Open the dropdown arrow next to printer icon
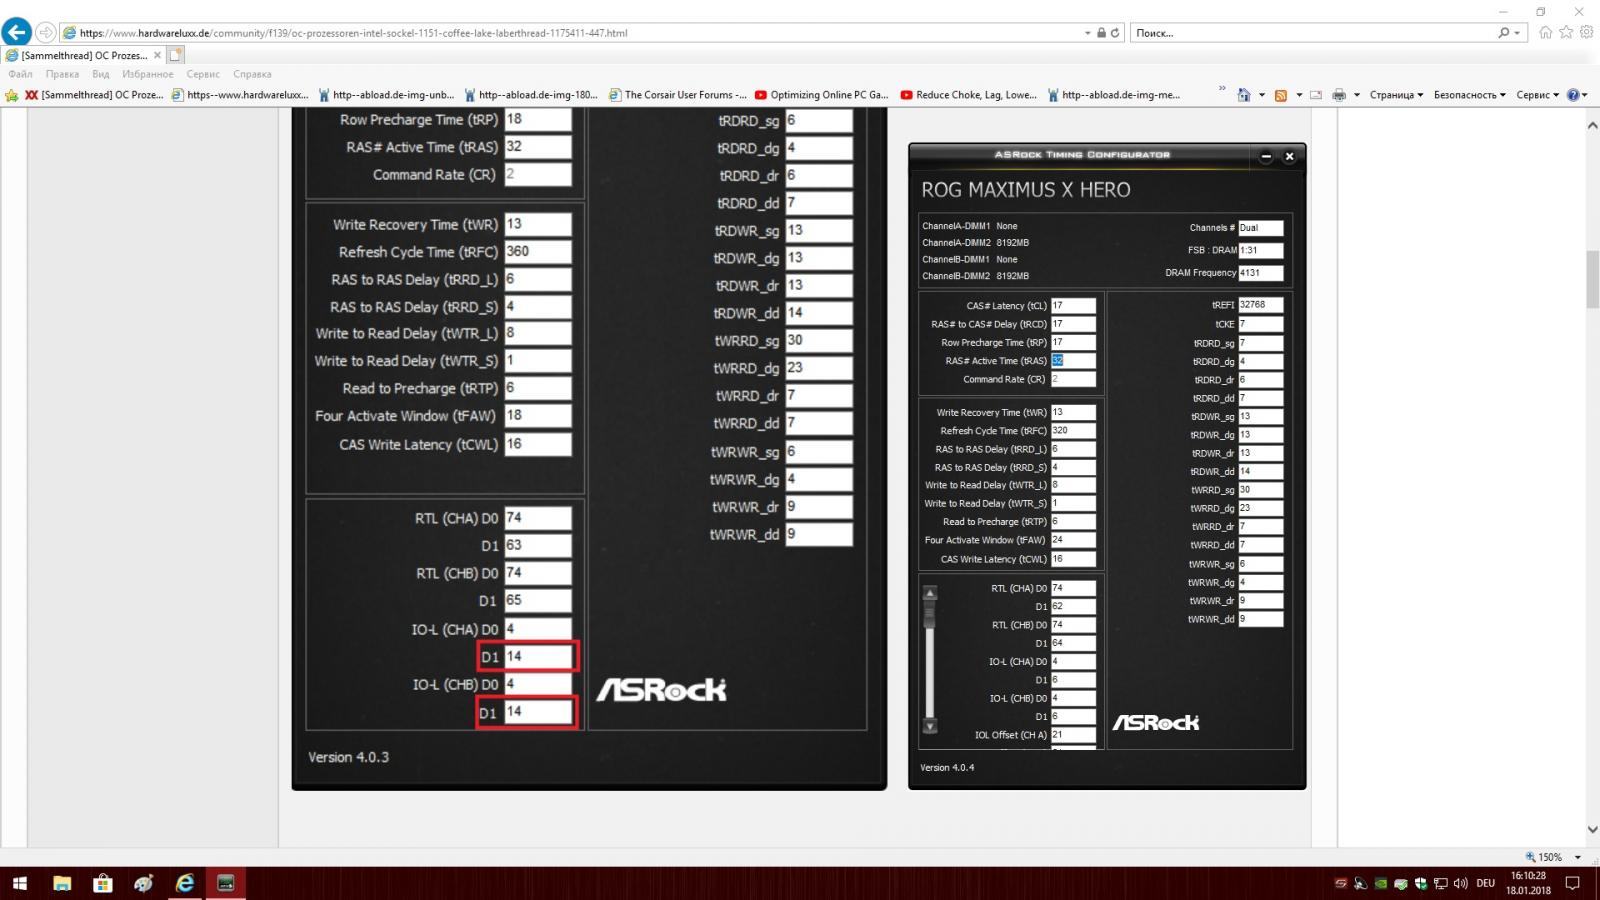This screenshot has width=1600, height=900. point(1356,95)
